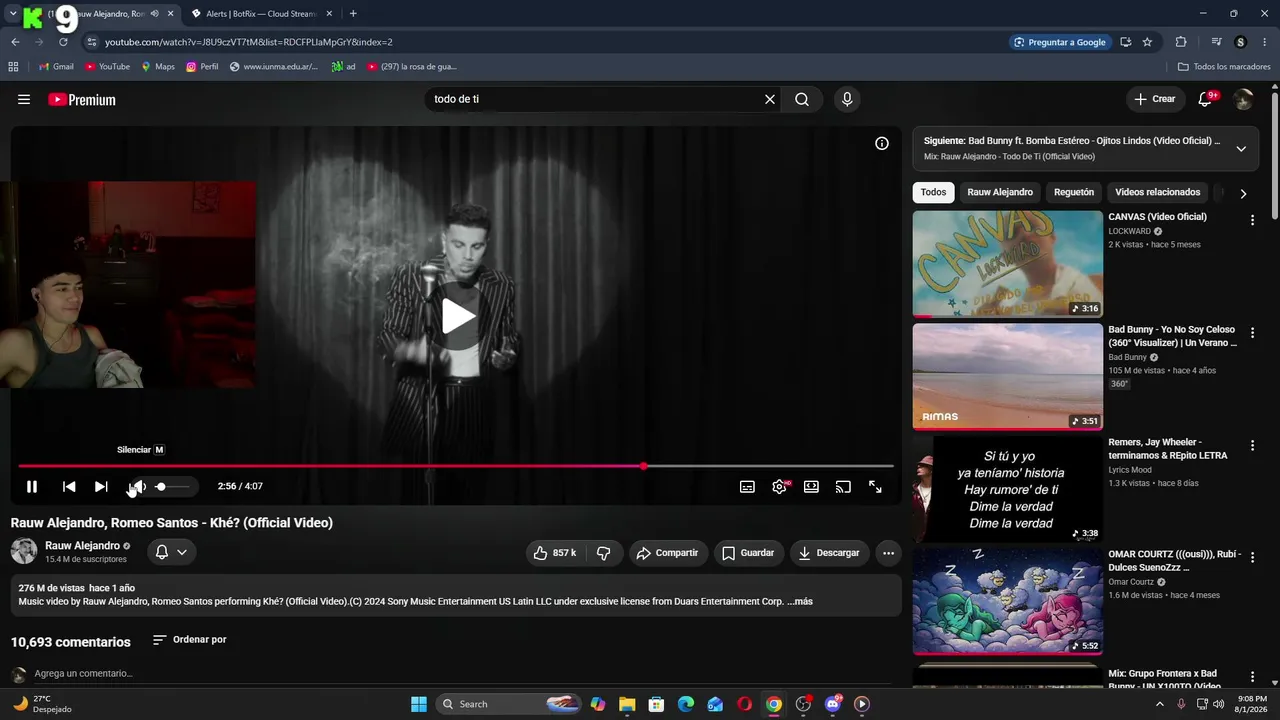Dislike the video
This screenshot has width=1280, height=720.
[x=604, y=553]
